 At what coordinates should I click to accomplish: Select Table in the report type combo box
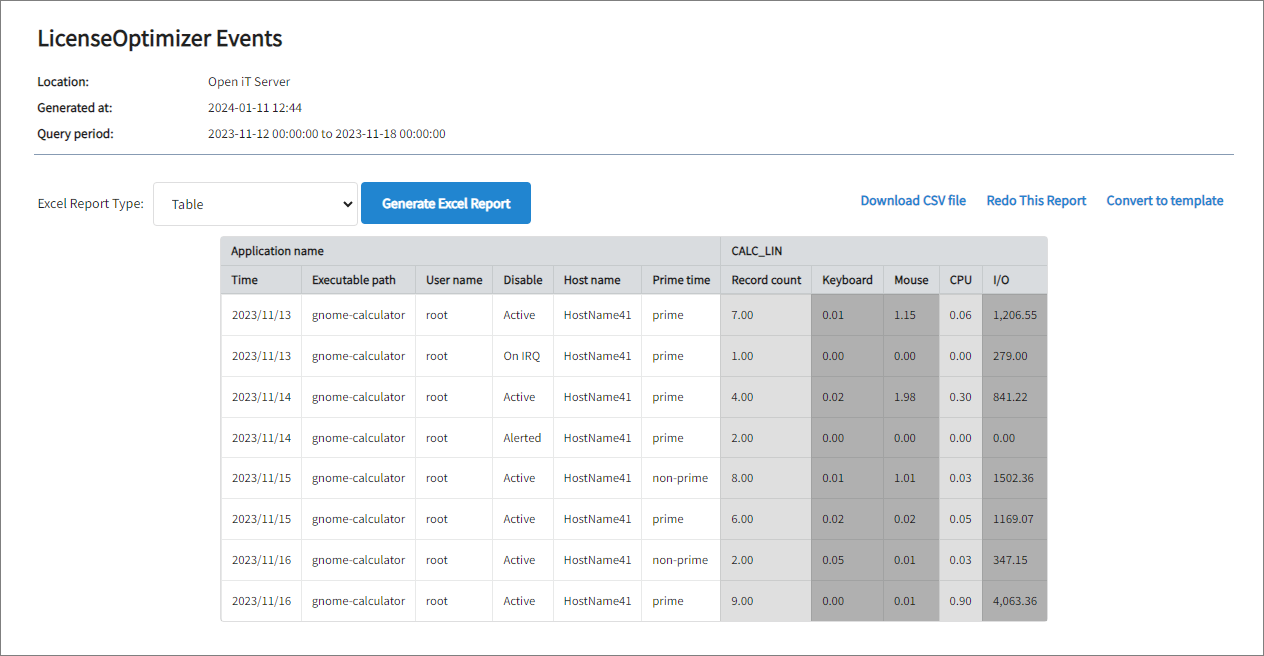point(255,203)
